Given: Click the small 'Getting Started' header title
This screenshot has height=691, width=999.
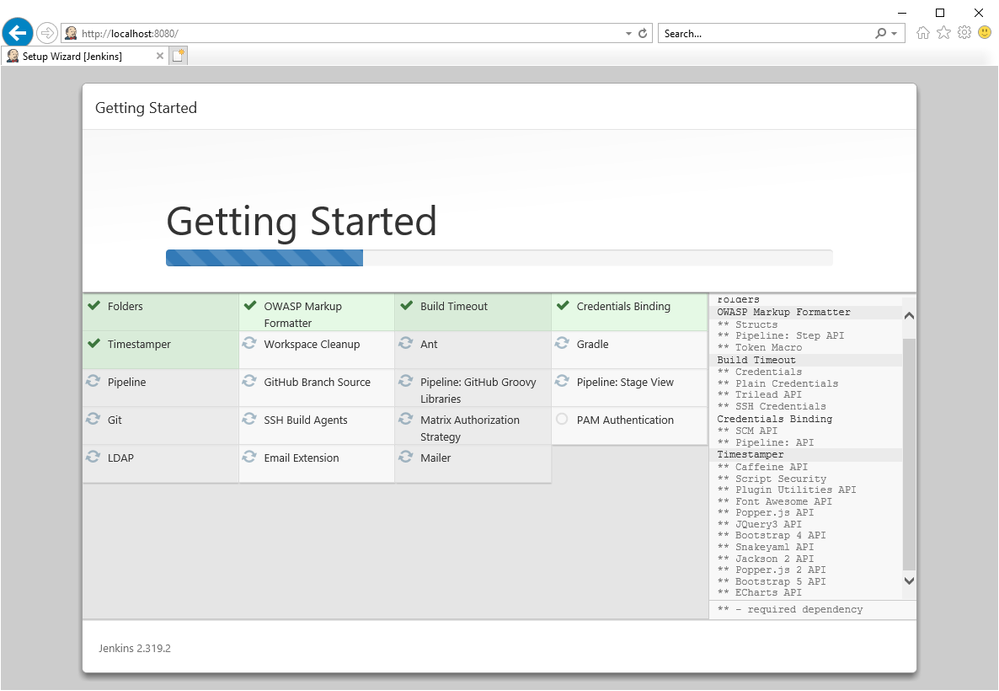Looking at the screenshot, I should point(146,108).
